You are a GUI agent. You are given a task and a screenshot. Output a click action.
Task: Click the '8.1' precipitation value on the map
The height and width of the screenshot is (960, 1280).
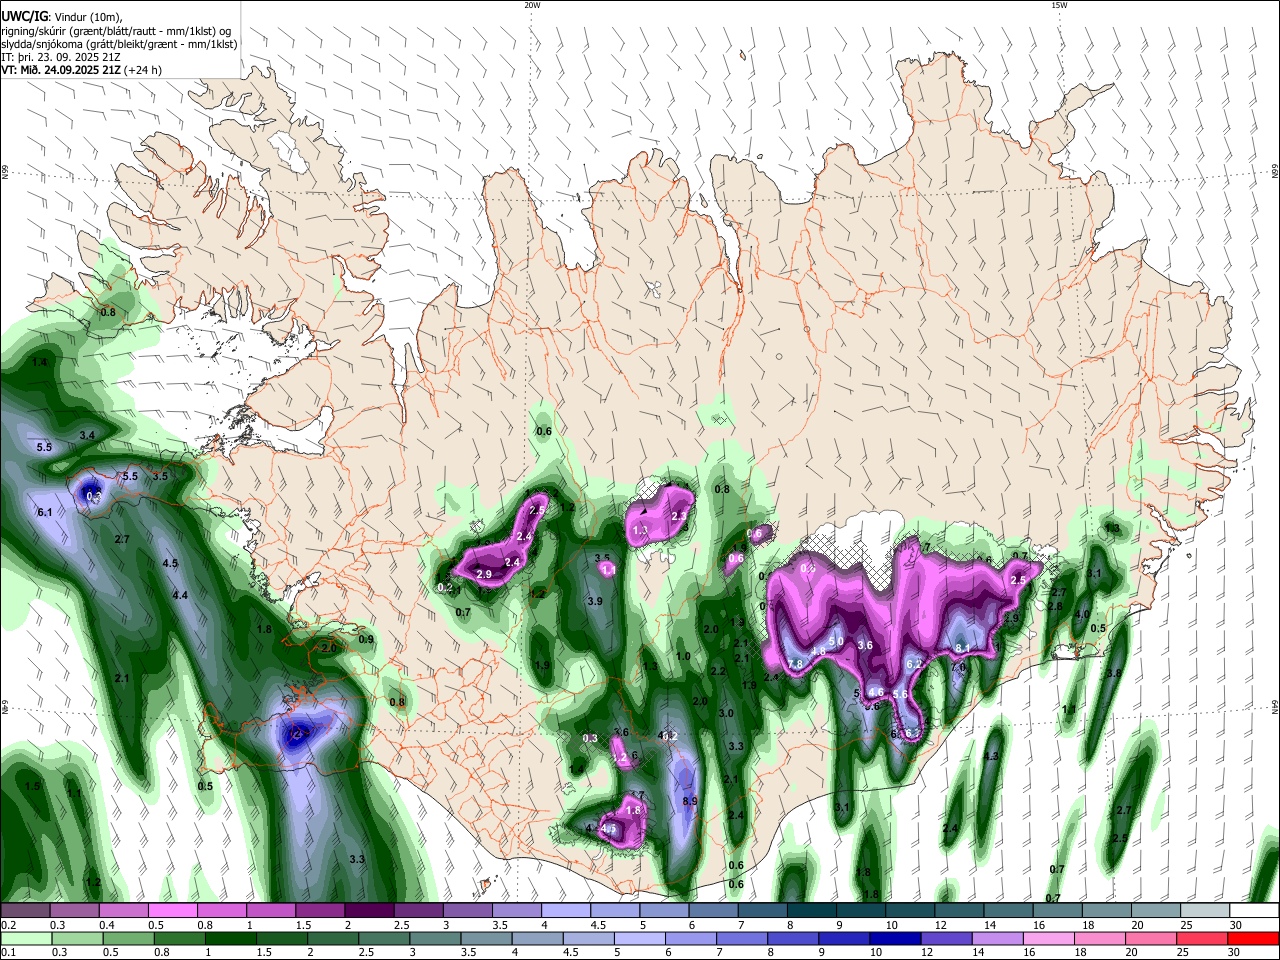(963, 648)
